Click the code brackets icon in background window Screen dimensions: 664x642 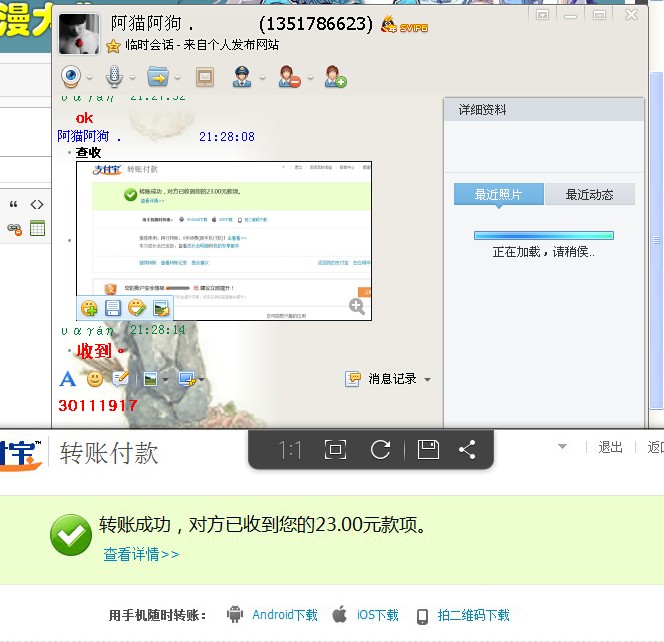(x=37, y=205)
